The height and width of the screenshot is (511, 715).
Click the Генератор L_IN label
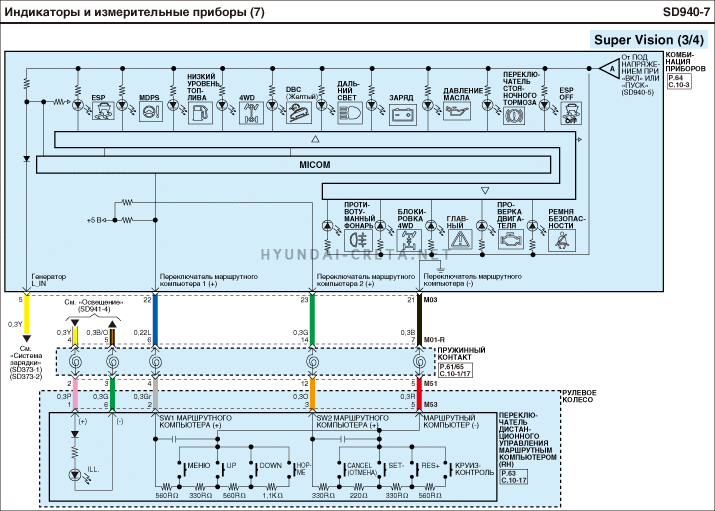click(48, 280)
